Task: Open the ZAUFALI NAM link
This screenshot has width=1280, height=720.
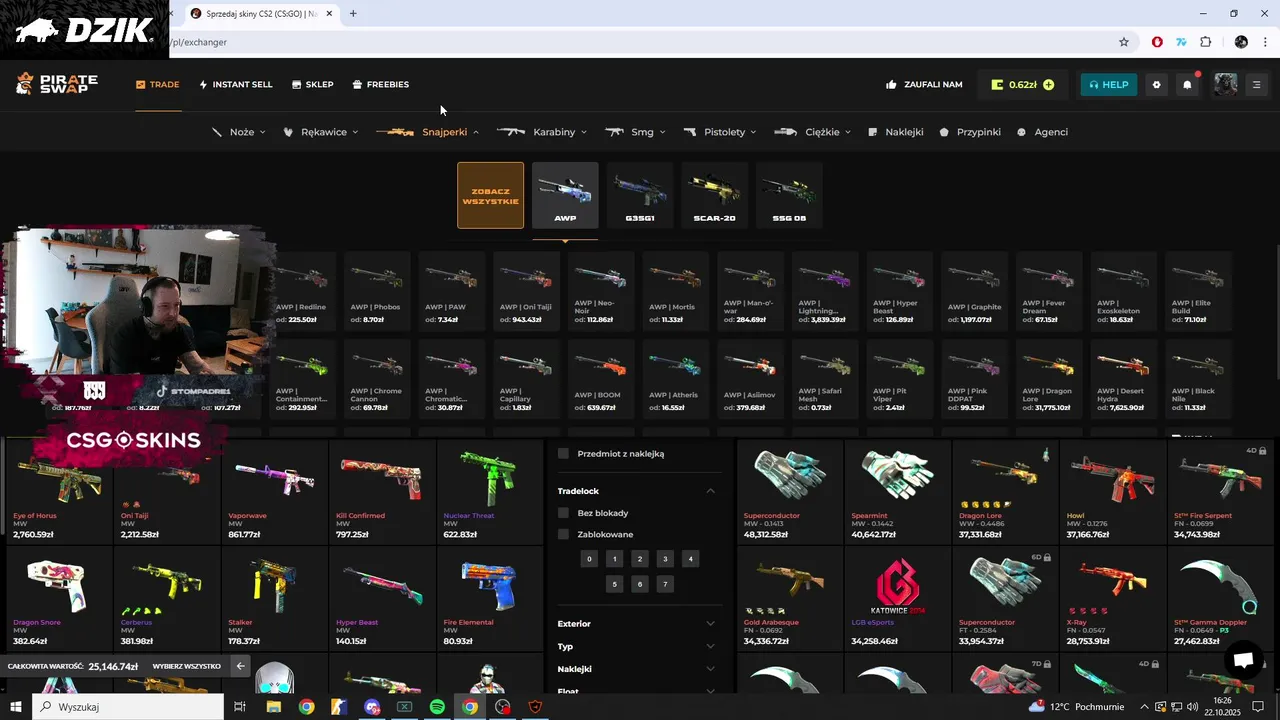Action: click(x=924, y=85)
